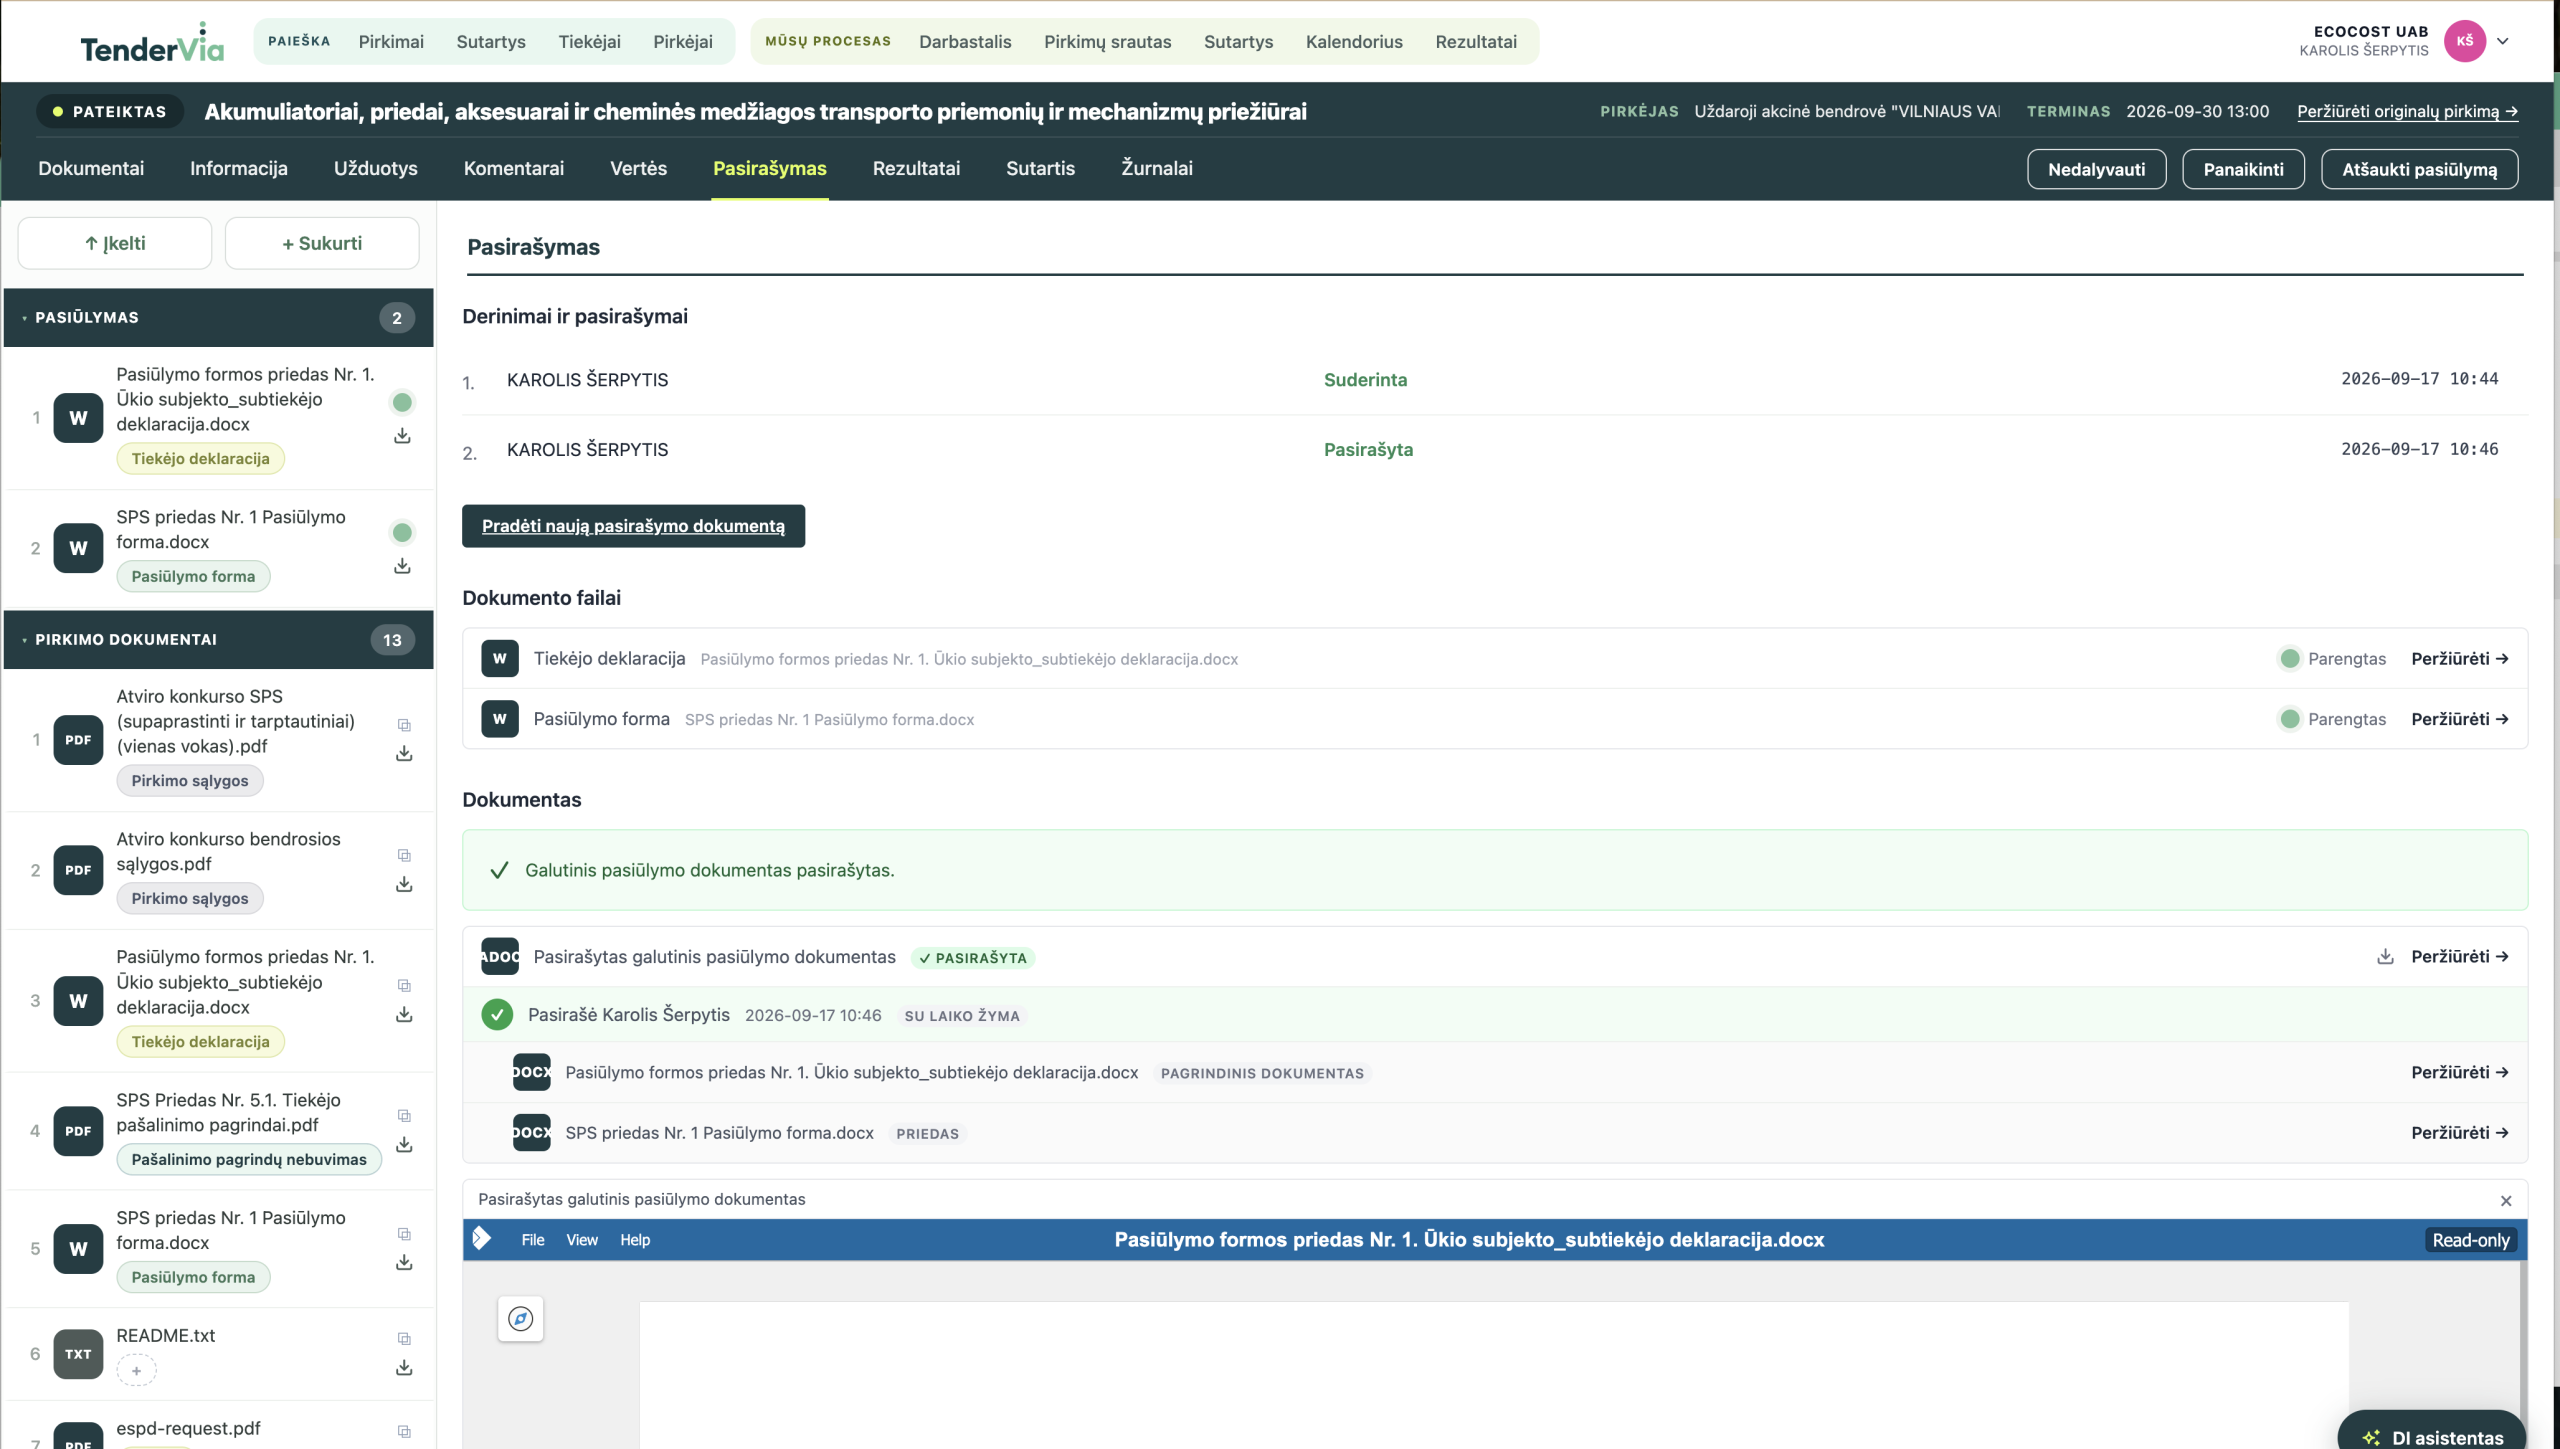
Task: Download Atviro konkurso SPS pdf file
Action: (x=404, y=753)
